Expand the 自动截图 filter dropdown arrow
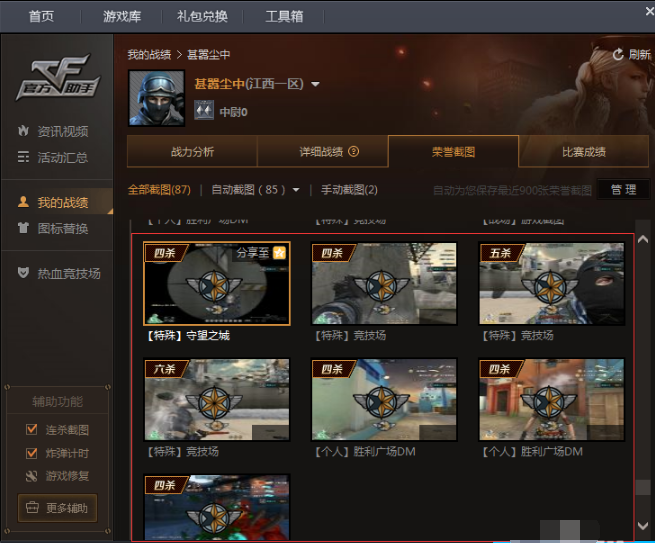This screenshot has height=543, width=655. (x=297, y=190)
